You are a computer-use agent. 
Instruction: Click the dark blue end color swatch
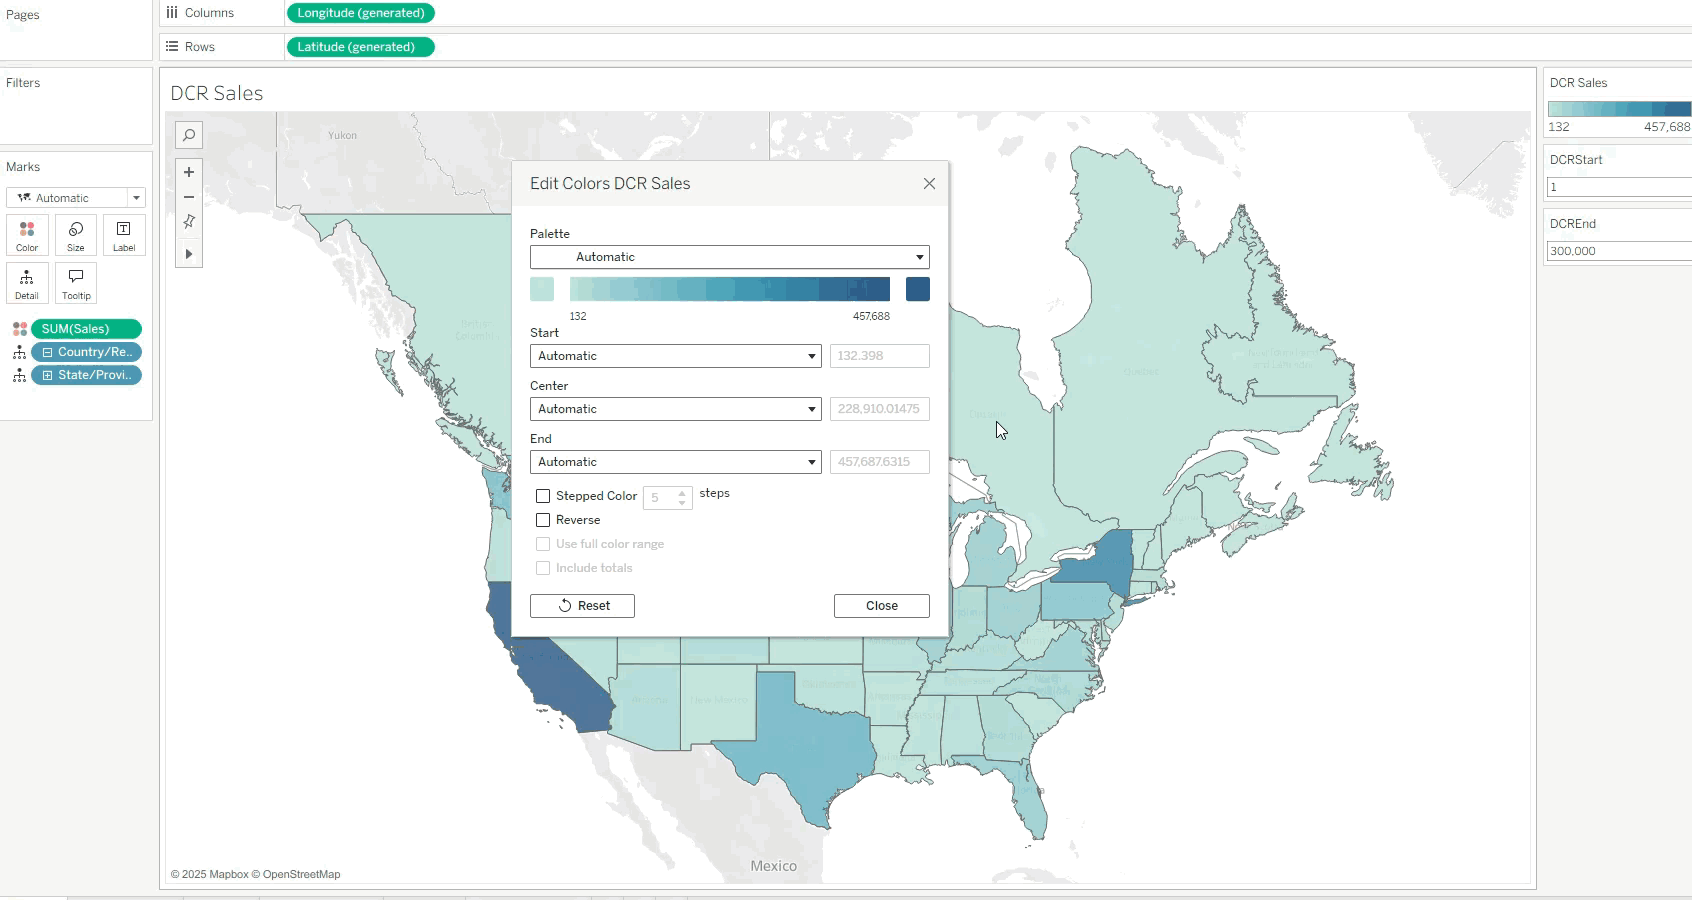point(917,289)
